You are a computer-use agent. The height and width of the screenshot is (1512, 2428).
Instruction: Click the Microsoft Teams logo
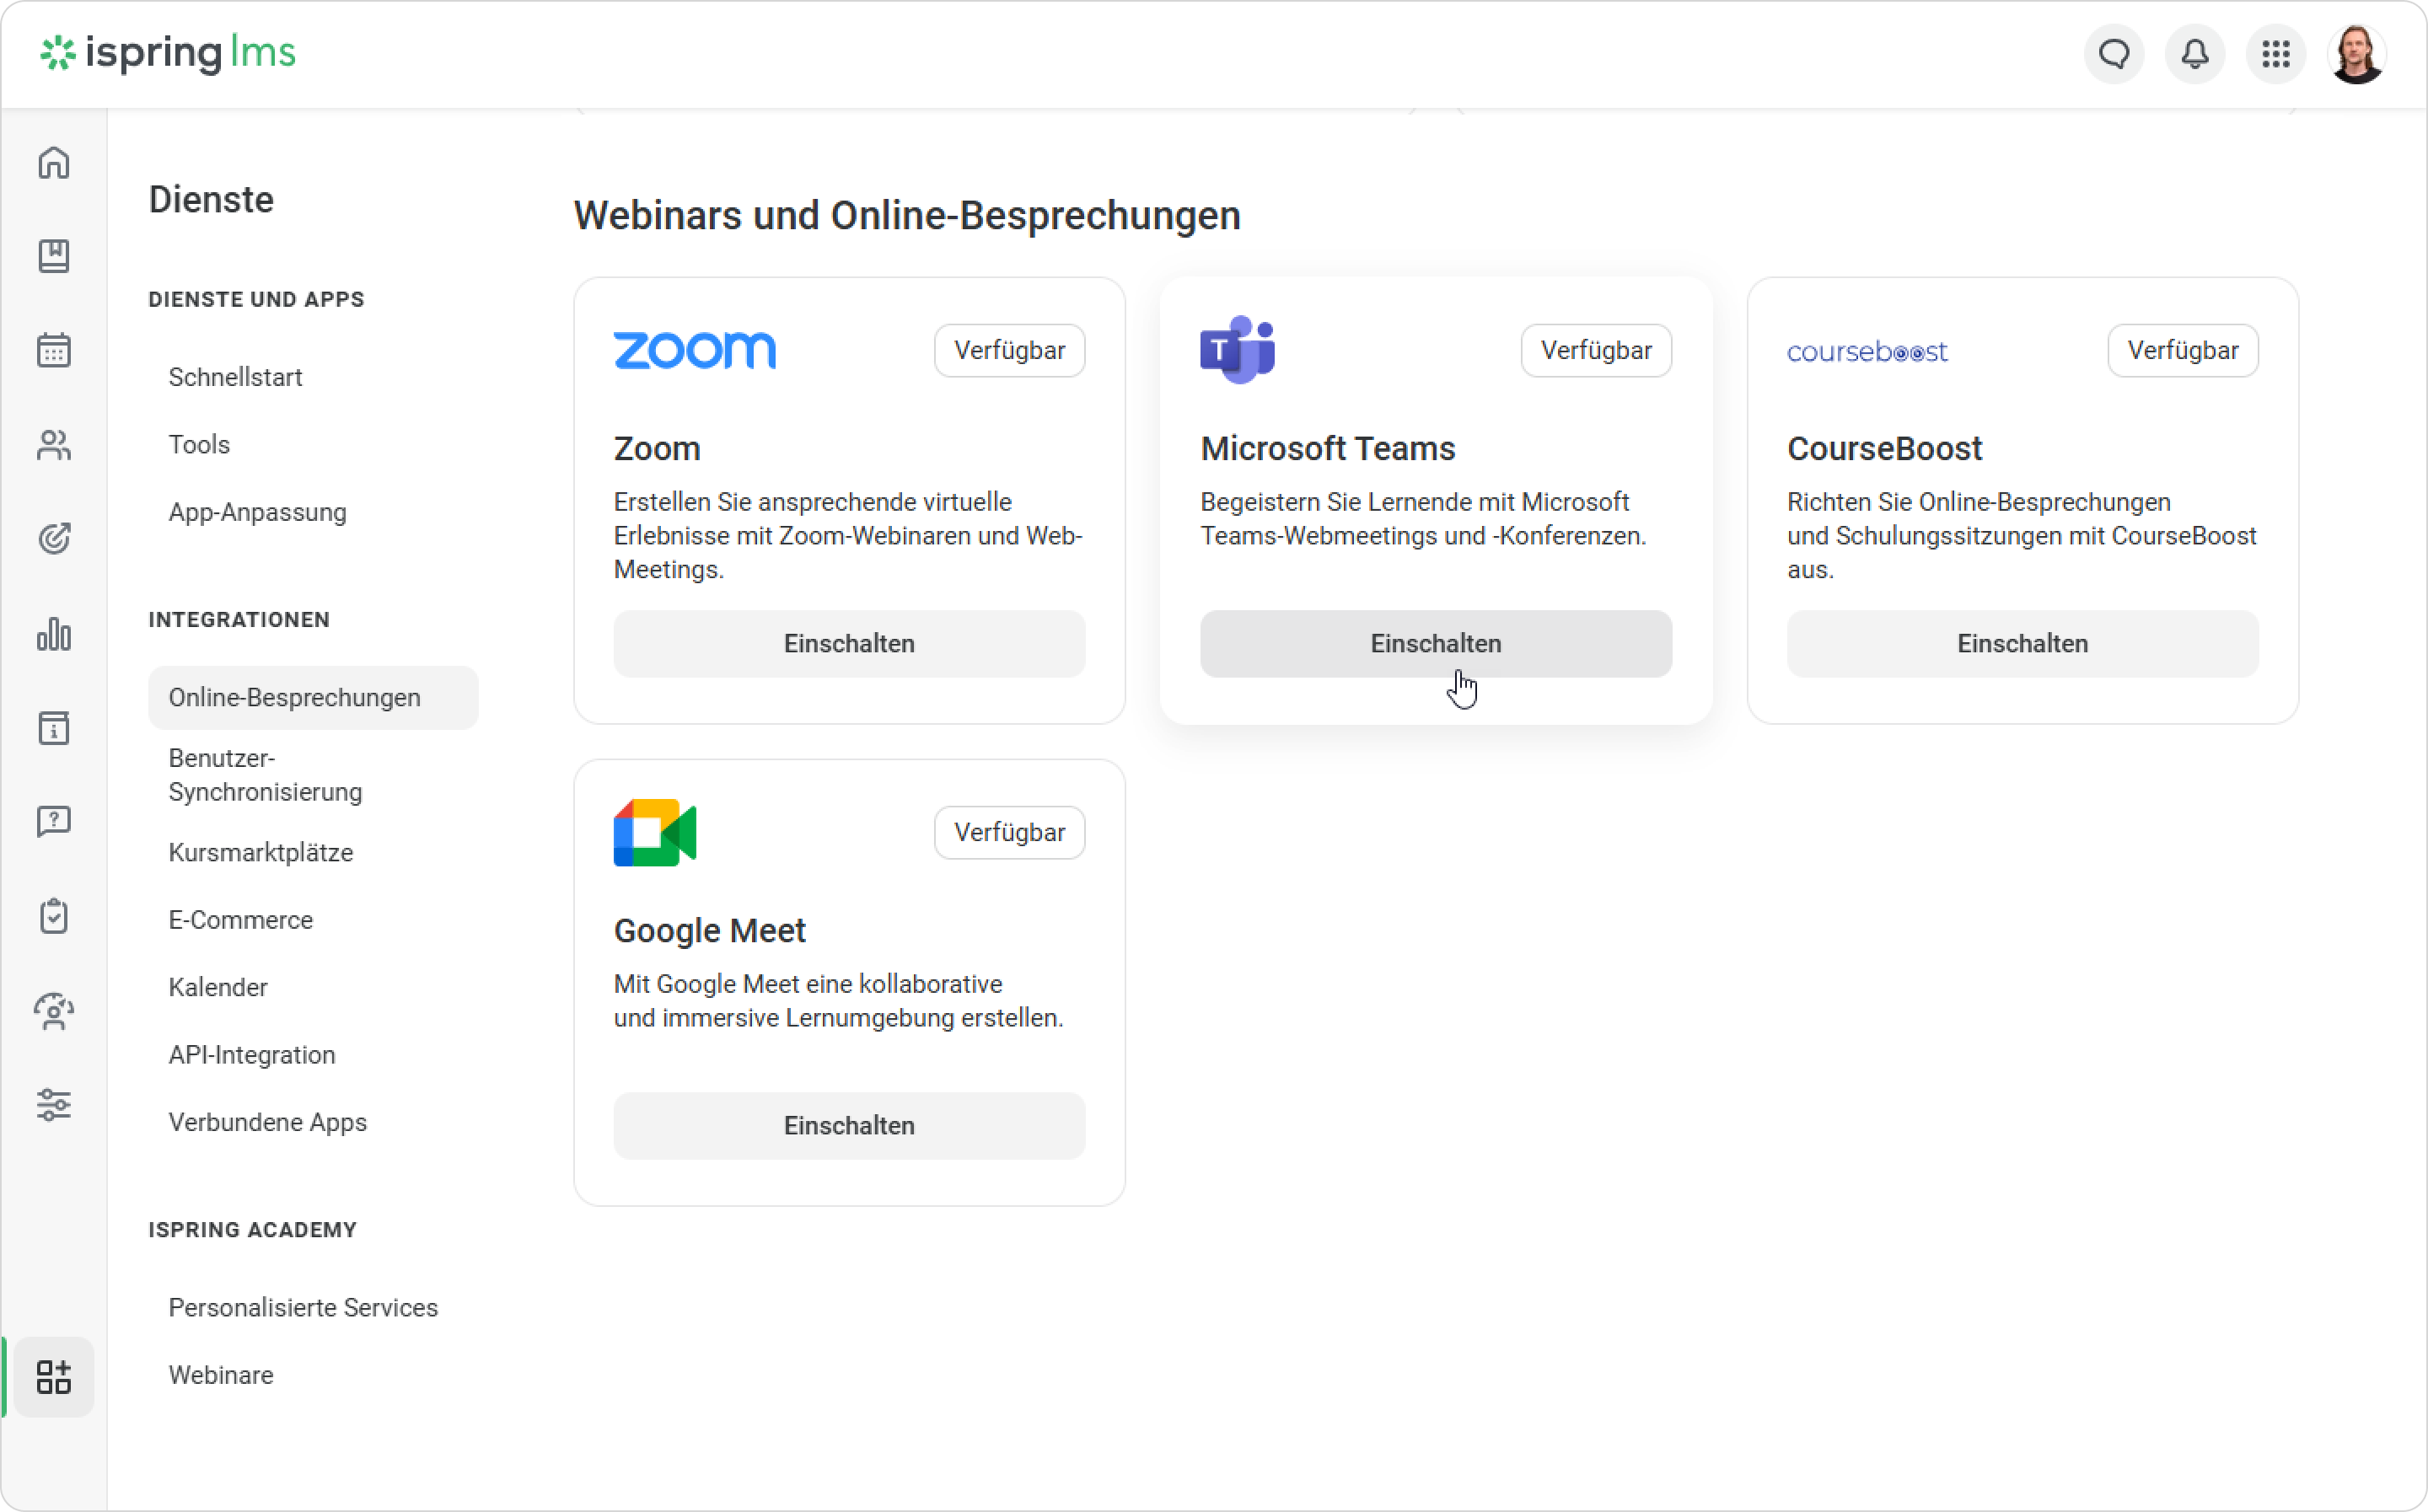1237,350
